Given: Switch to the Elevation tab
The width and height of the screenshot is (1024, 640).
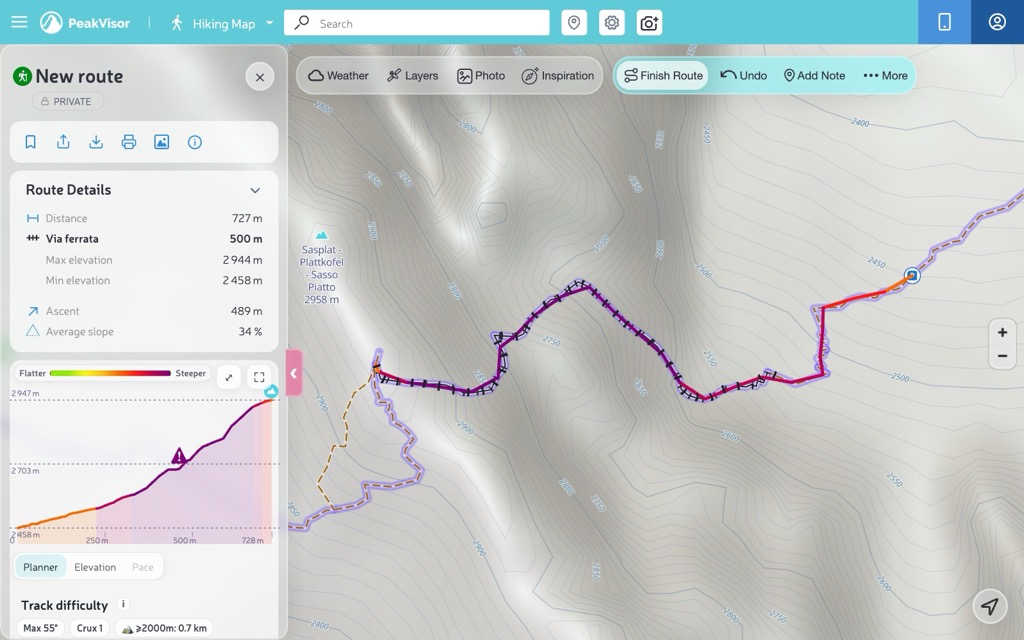Looking at the screenshot, I should coord(95,567).
